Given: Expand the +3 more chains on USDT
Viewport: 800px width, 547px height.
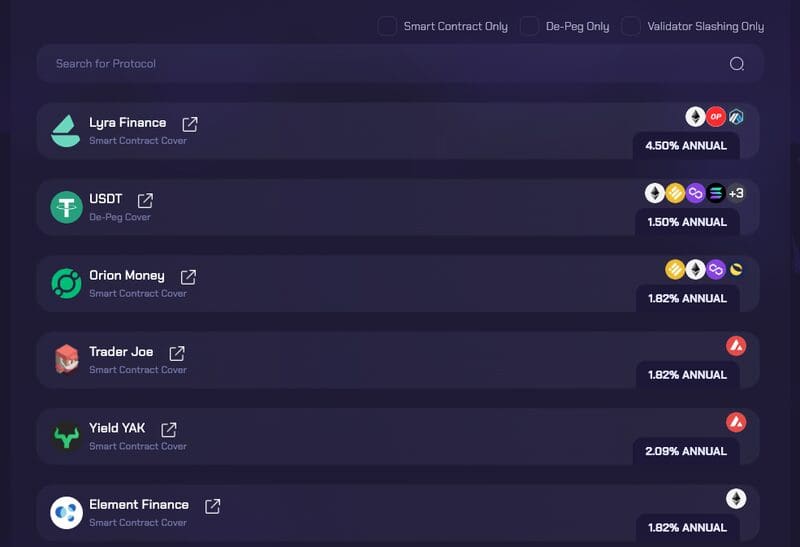Looking at the screenshot, I should click(736, 193).
